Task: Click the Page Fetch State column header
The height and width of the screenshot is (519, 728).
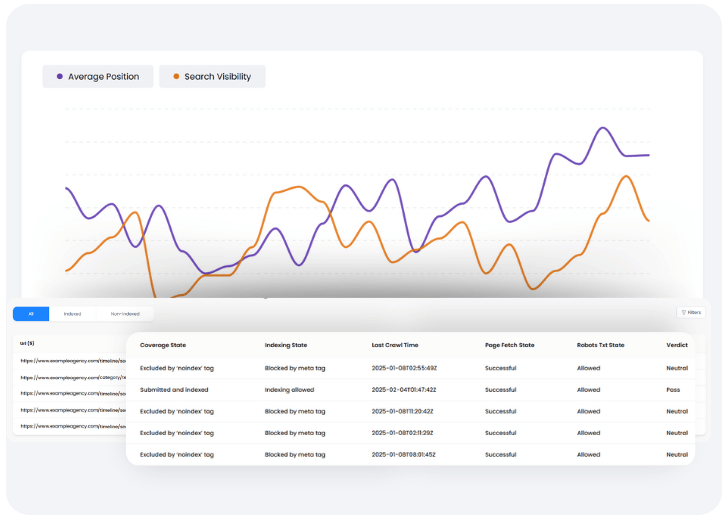Action: 509,345
